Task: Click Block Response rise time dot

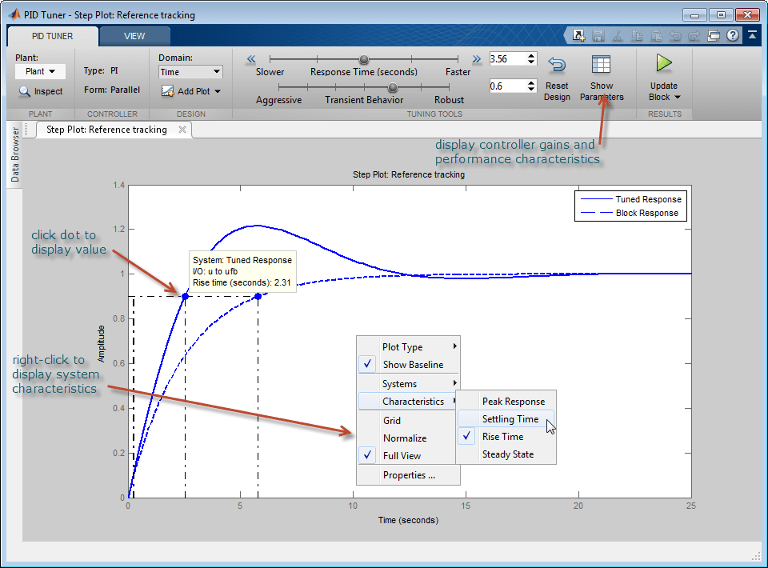Action: [x=258, y=296]
